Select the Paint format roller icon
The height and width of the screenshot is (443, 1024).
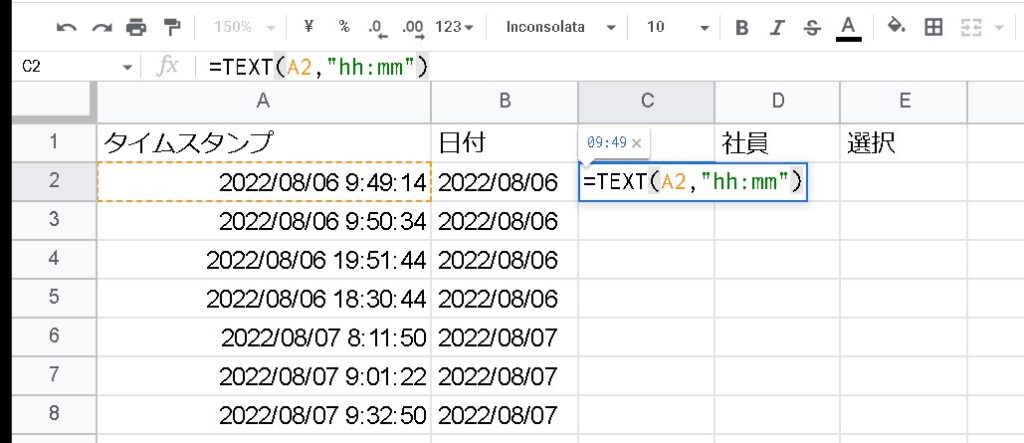point(172,27)
